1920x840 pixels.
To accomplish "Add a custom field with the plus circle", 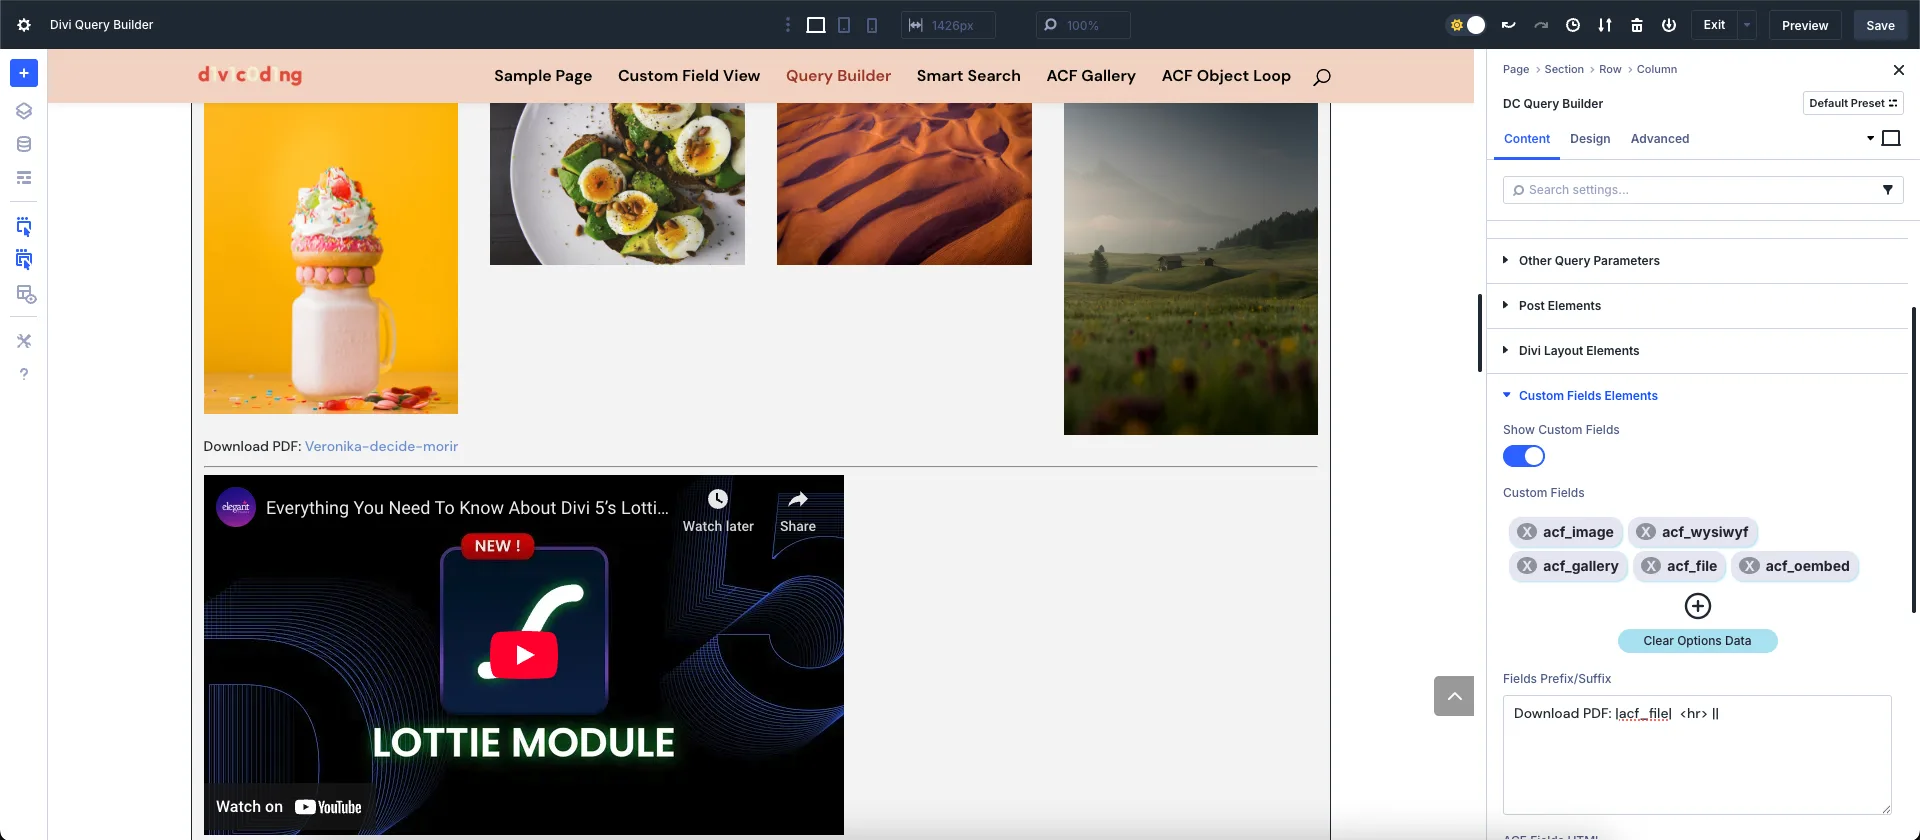I will [1697, 606].
